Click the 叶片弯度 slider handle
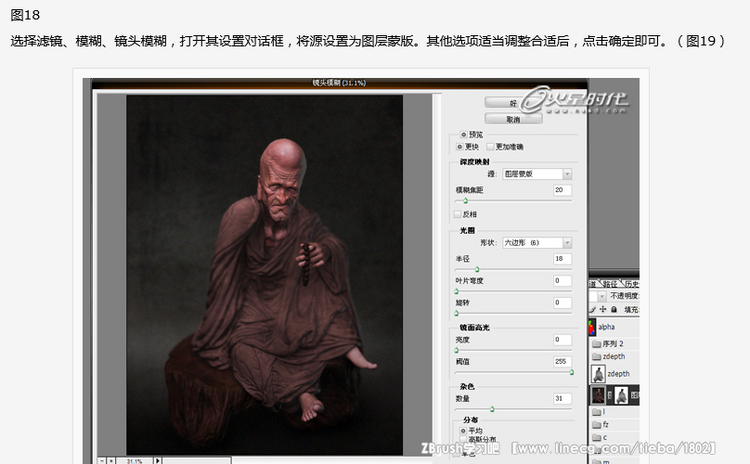The image size is (750, 464). point(456,291)
